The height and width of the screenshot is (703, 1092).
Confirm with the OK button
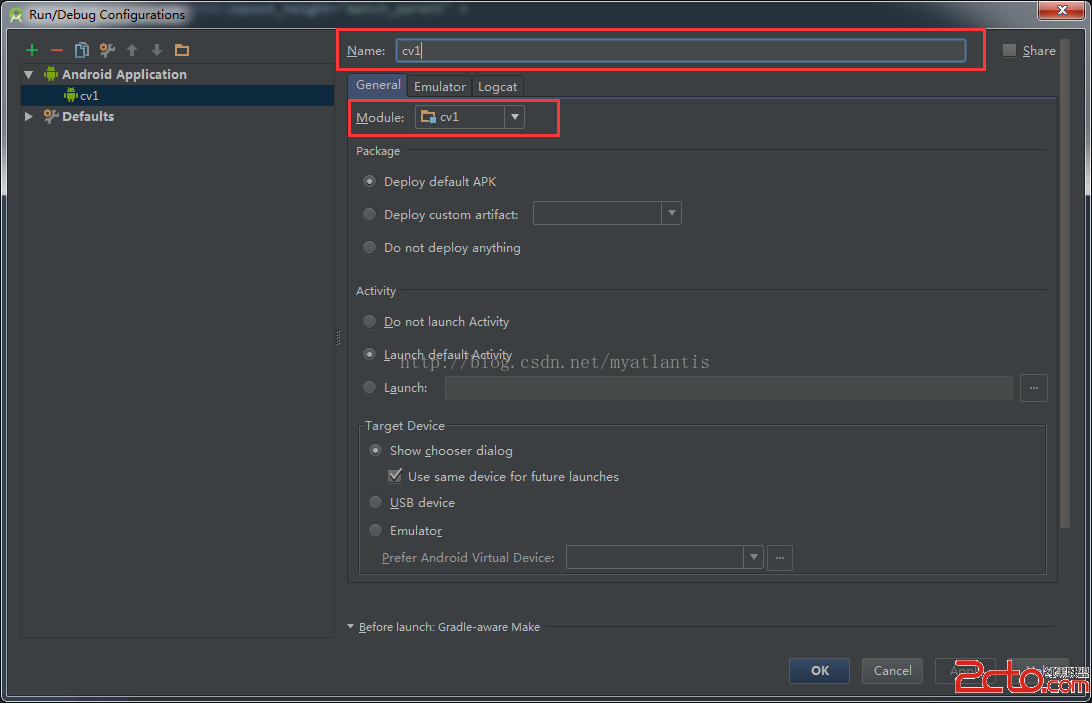coord(819,670)
